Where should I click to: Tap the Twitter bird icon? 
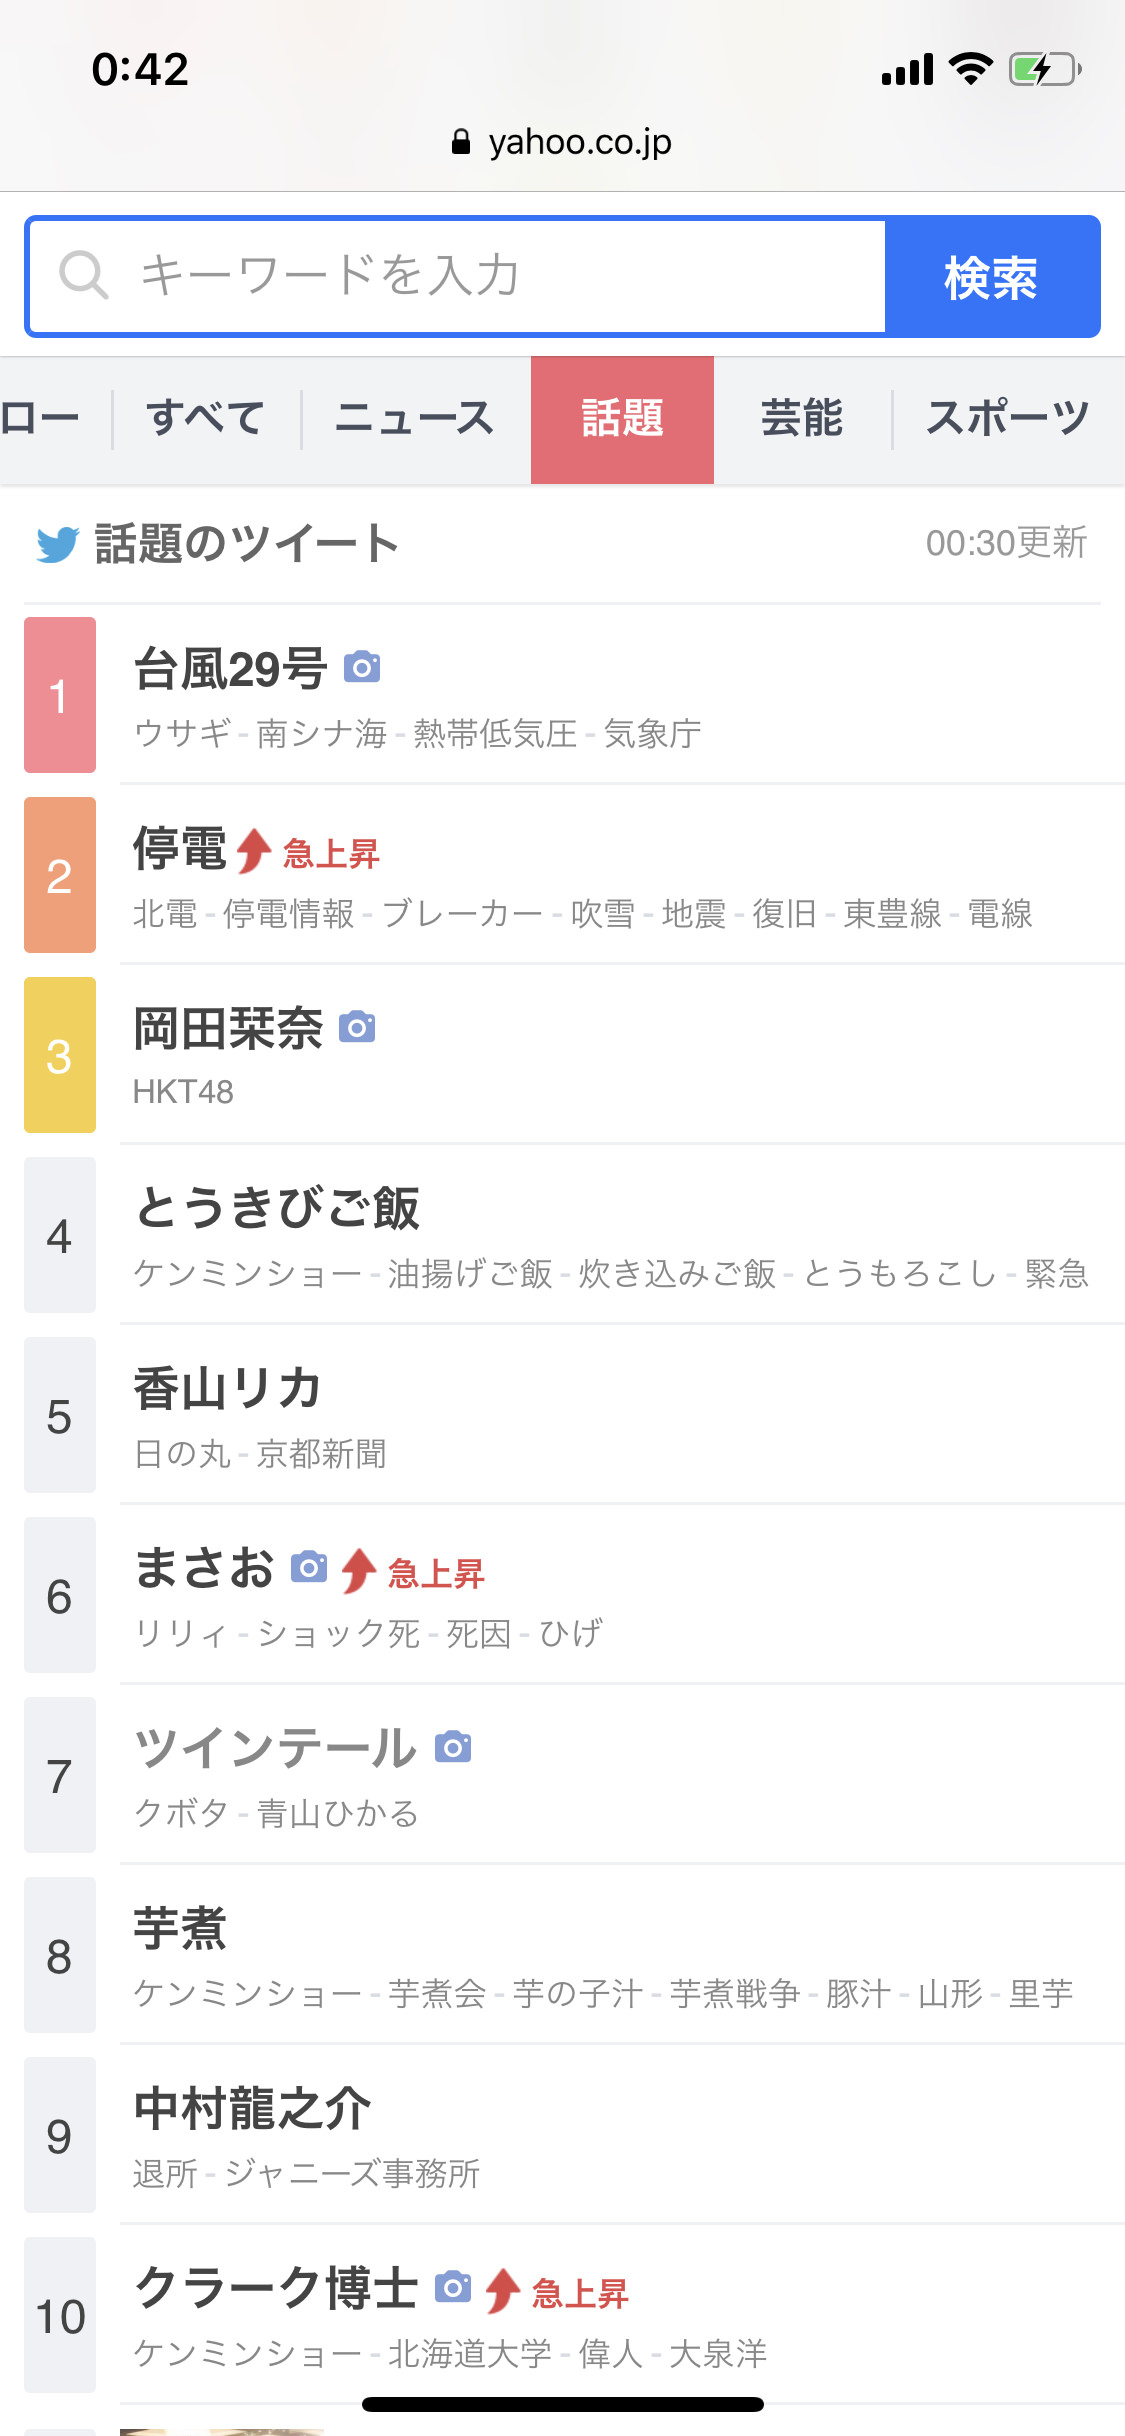(58, 545)
